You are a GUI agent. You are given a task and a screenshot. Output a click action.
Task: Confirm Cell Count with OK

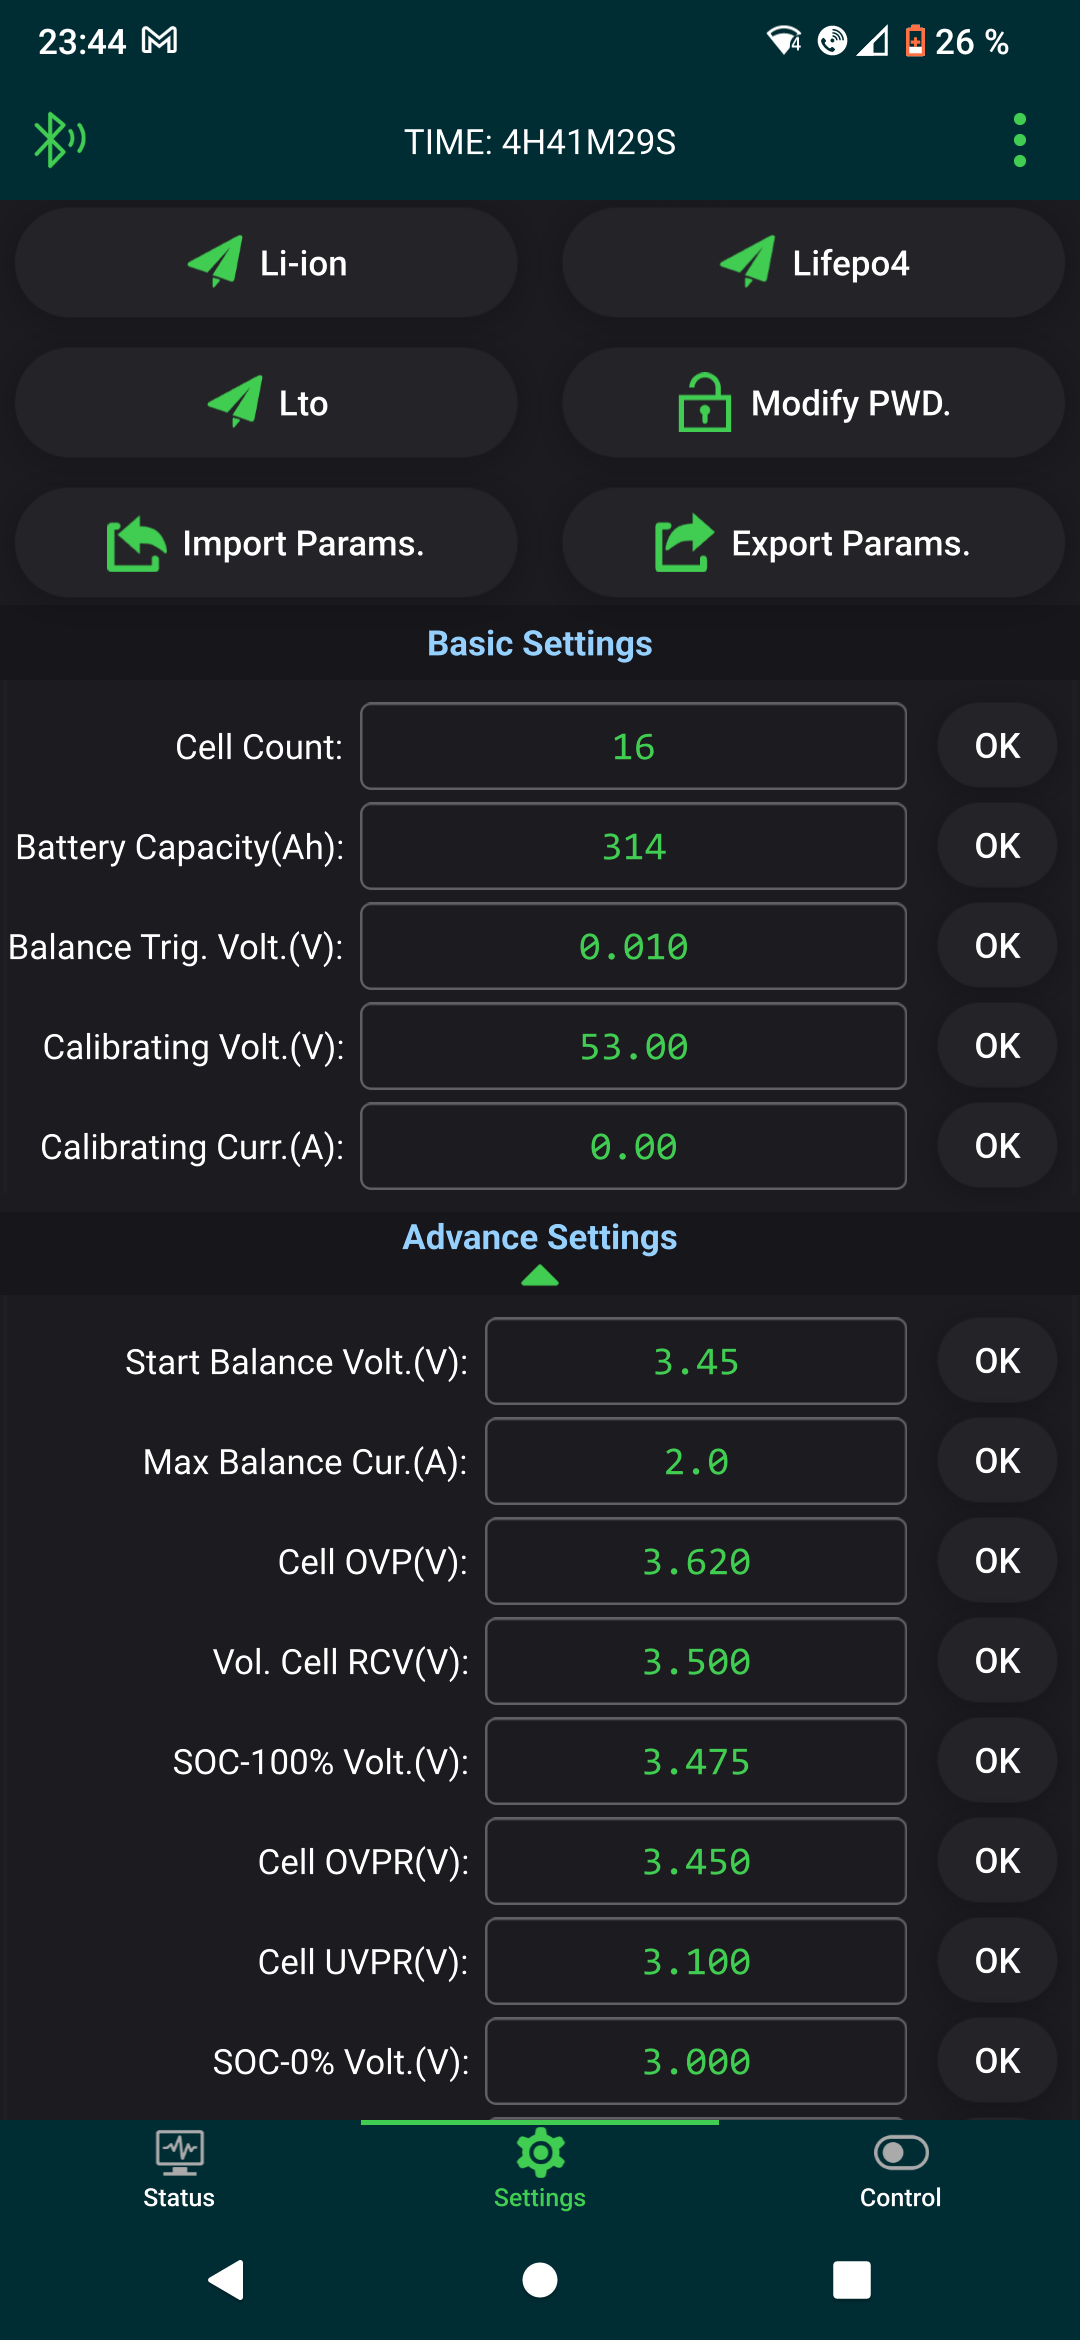click(x=997, y=746)
